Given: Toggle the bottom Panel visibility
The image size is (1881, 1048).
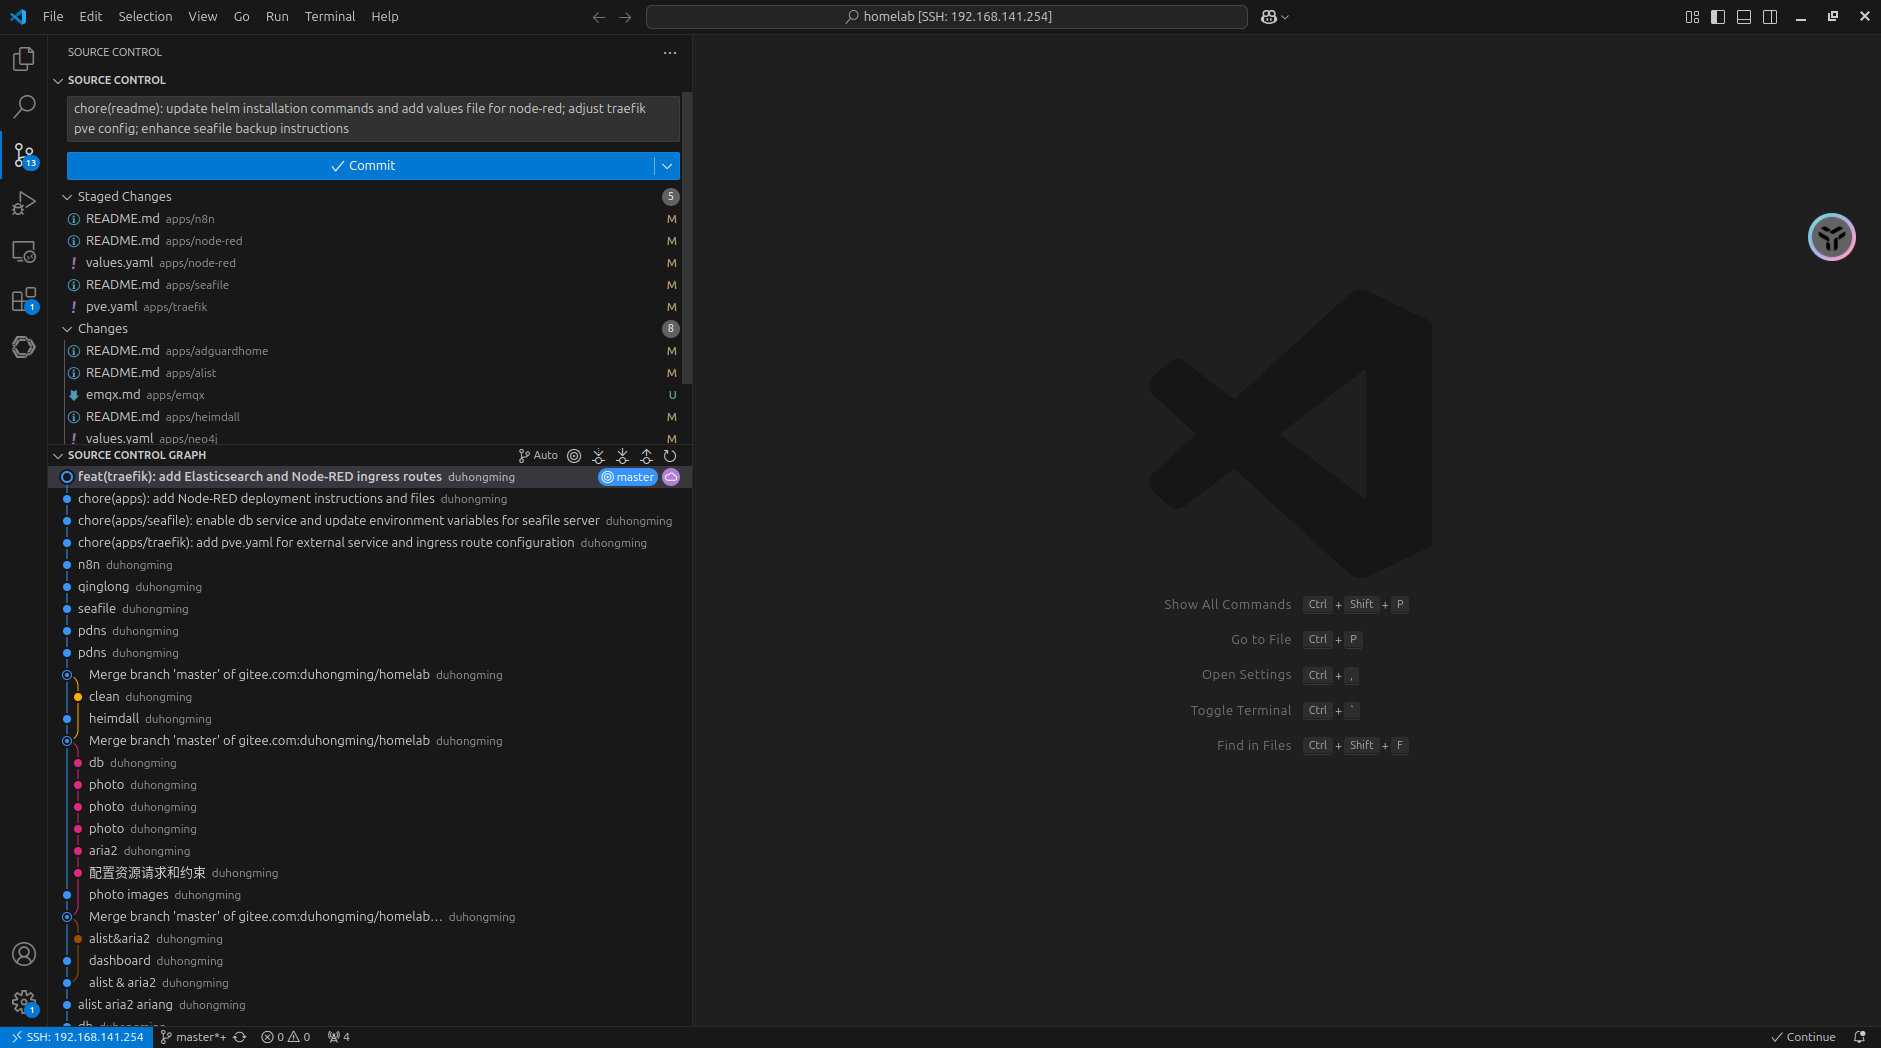Looking at the screenshot, I should (1744, 17).
